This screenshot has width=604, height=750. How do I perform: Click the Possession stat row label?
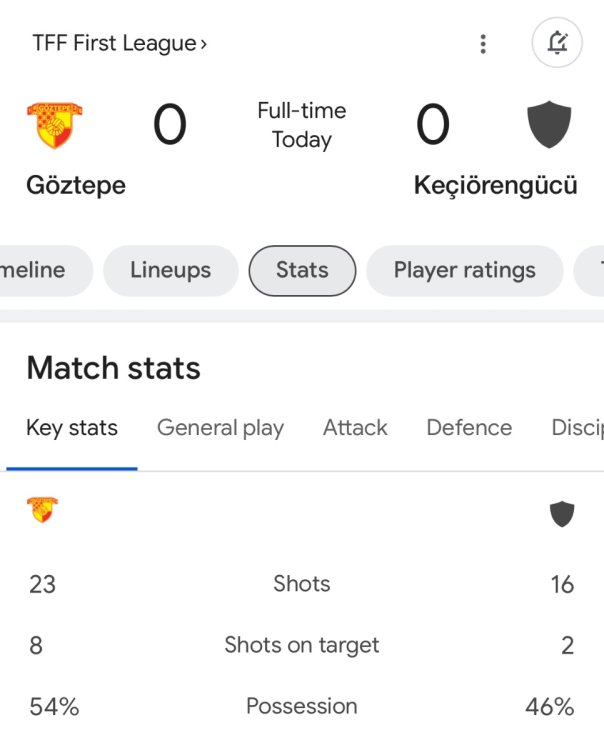tap(301, 706)
